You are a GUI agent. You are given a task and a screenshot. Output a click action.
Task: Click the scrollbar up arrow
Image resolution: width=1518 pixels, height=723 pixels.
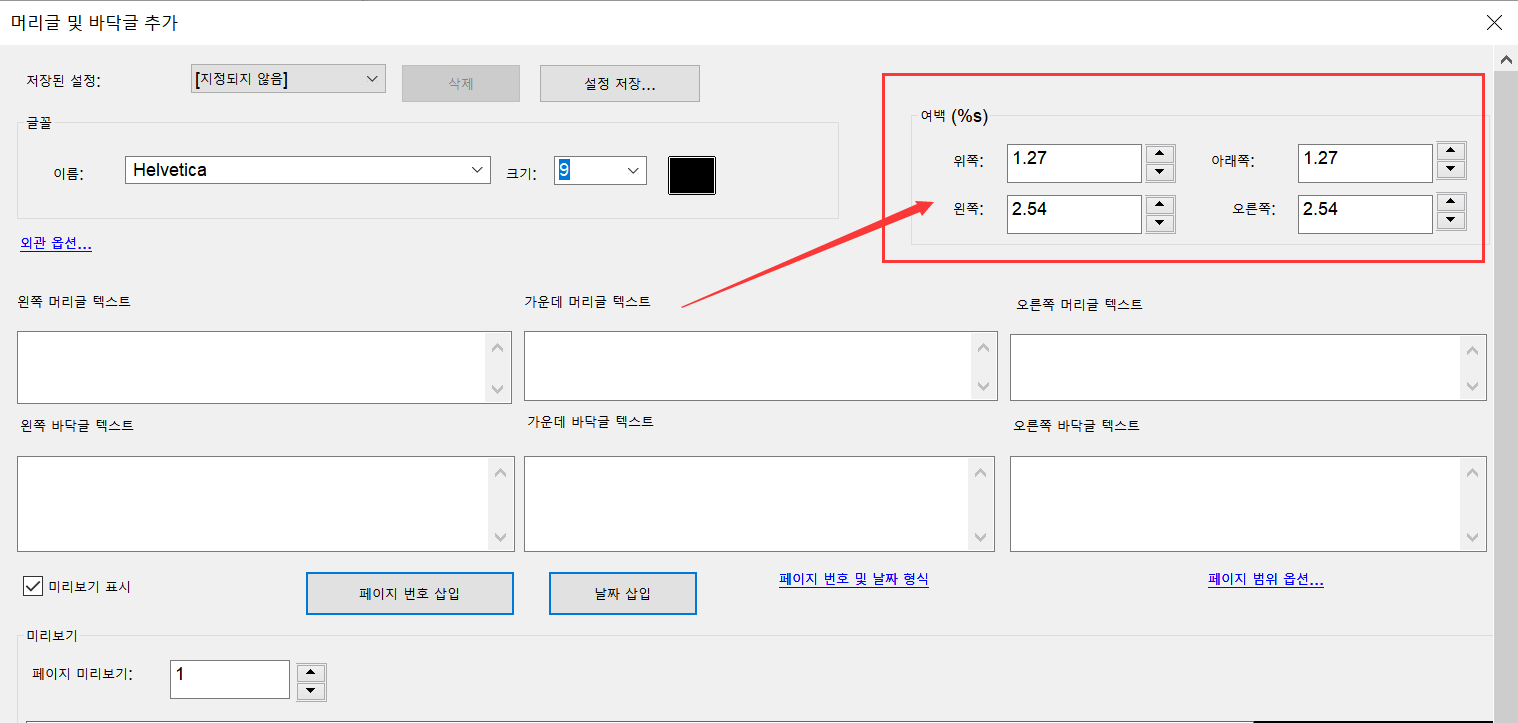pyautogui.click(x=1505, y=58)
